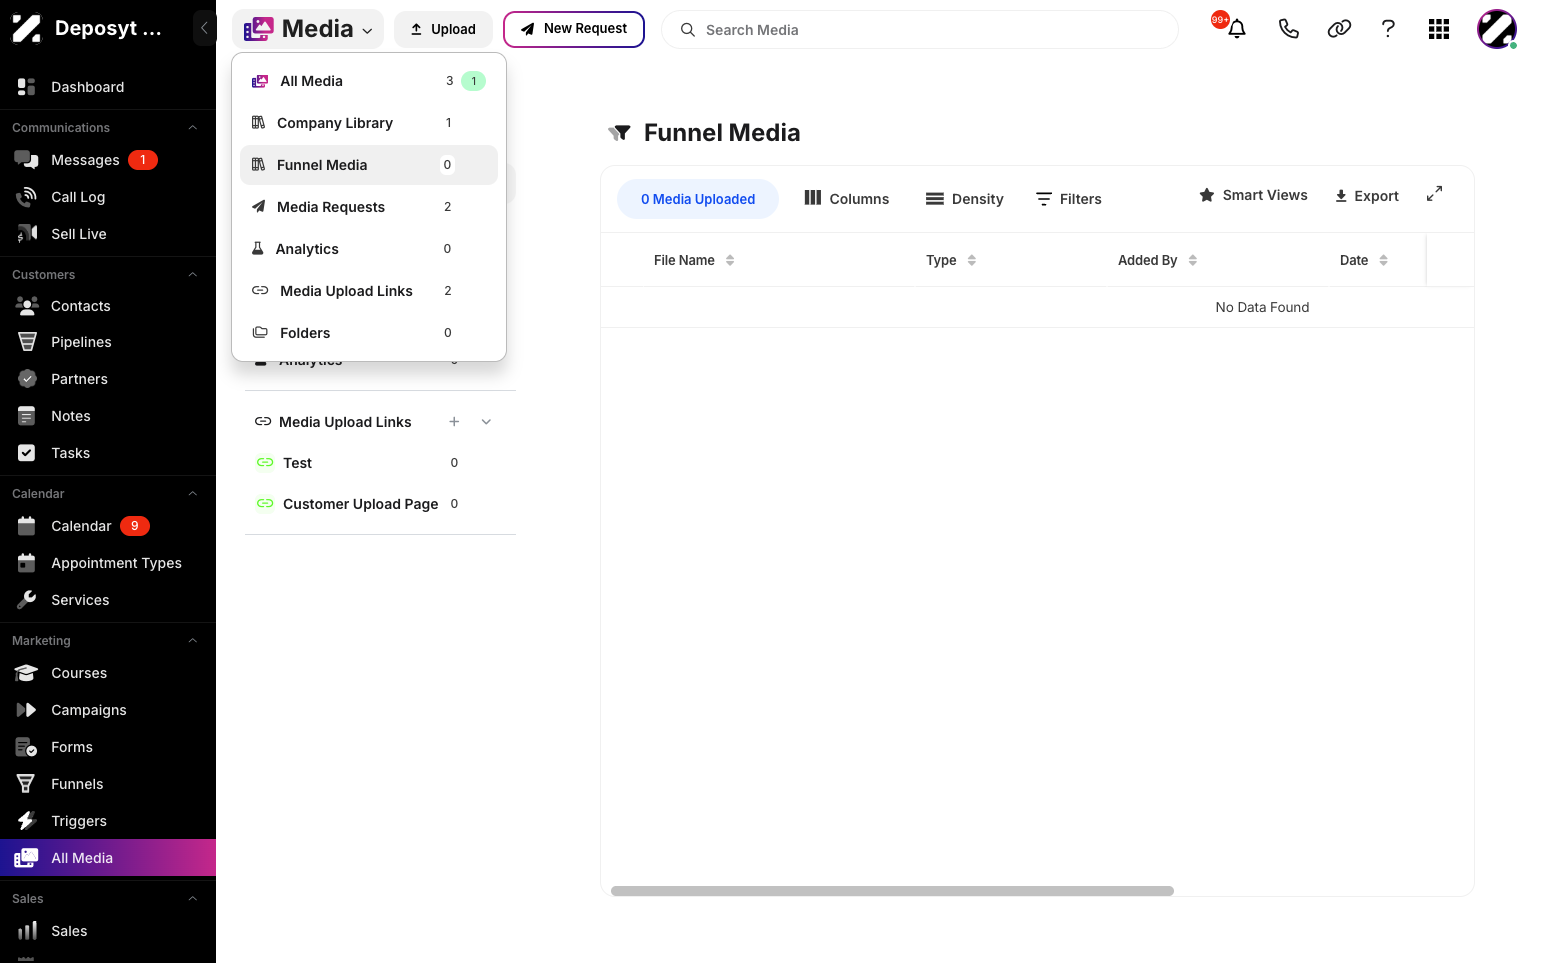
Task: Select the 0 Media Uploaded tab
Action: [x=698, y=199]
